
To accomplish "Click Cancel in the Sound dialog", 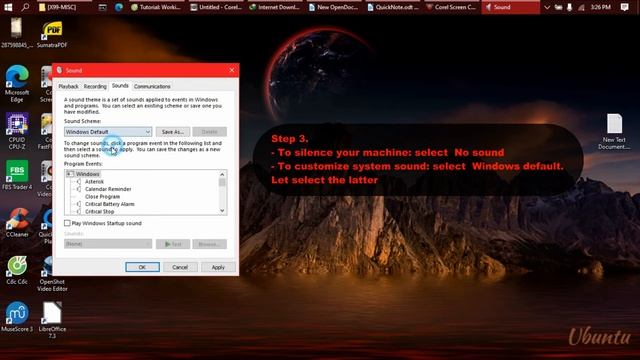I will click(180, 267).
